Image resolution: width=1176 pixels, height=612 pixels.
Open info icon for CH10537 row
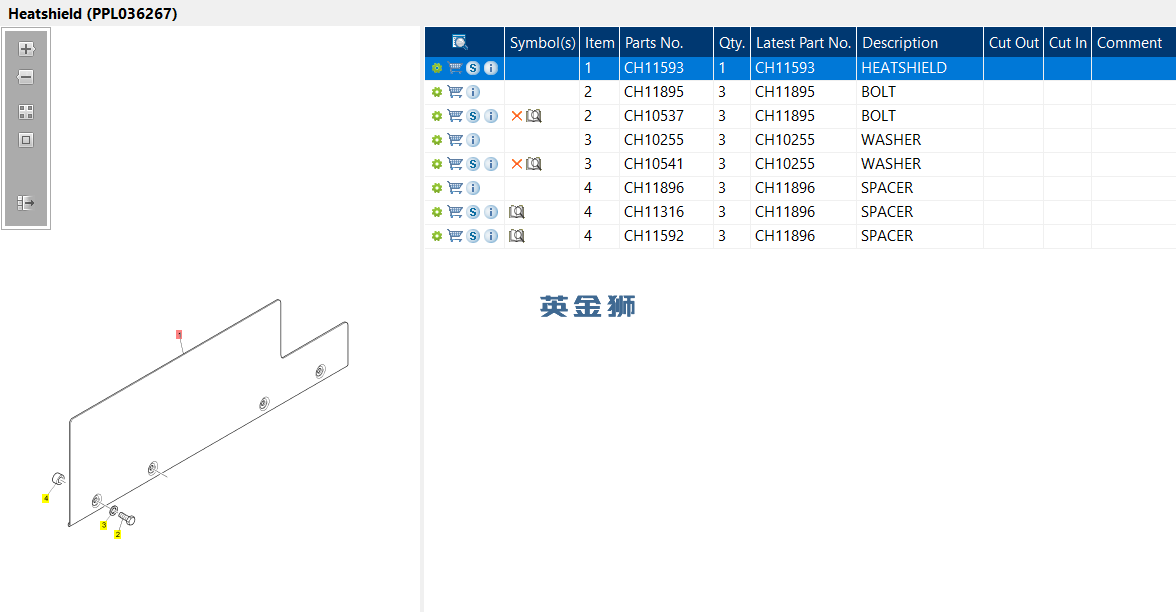pos(490,116)
